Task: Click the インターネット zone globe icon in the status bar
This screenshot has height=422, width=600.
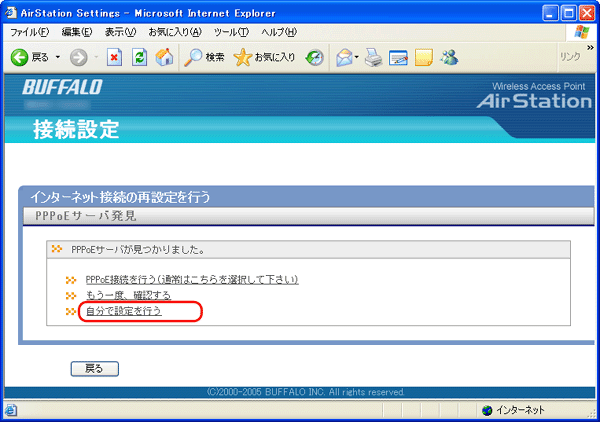Action: (x=487, y=410)
